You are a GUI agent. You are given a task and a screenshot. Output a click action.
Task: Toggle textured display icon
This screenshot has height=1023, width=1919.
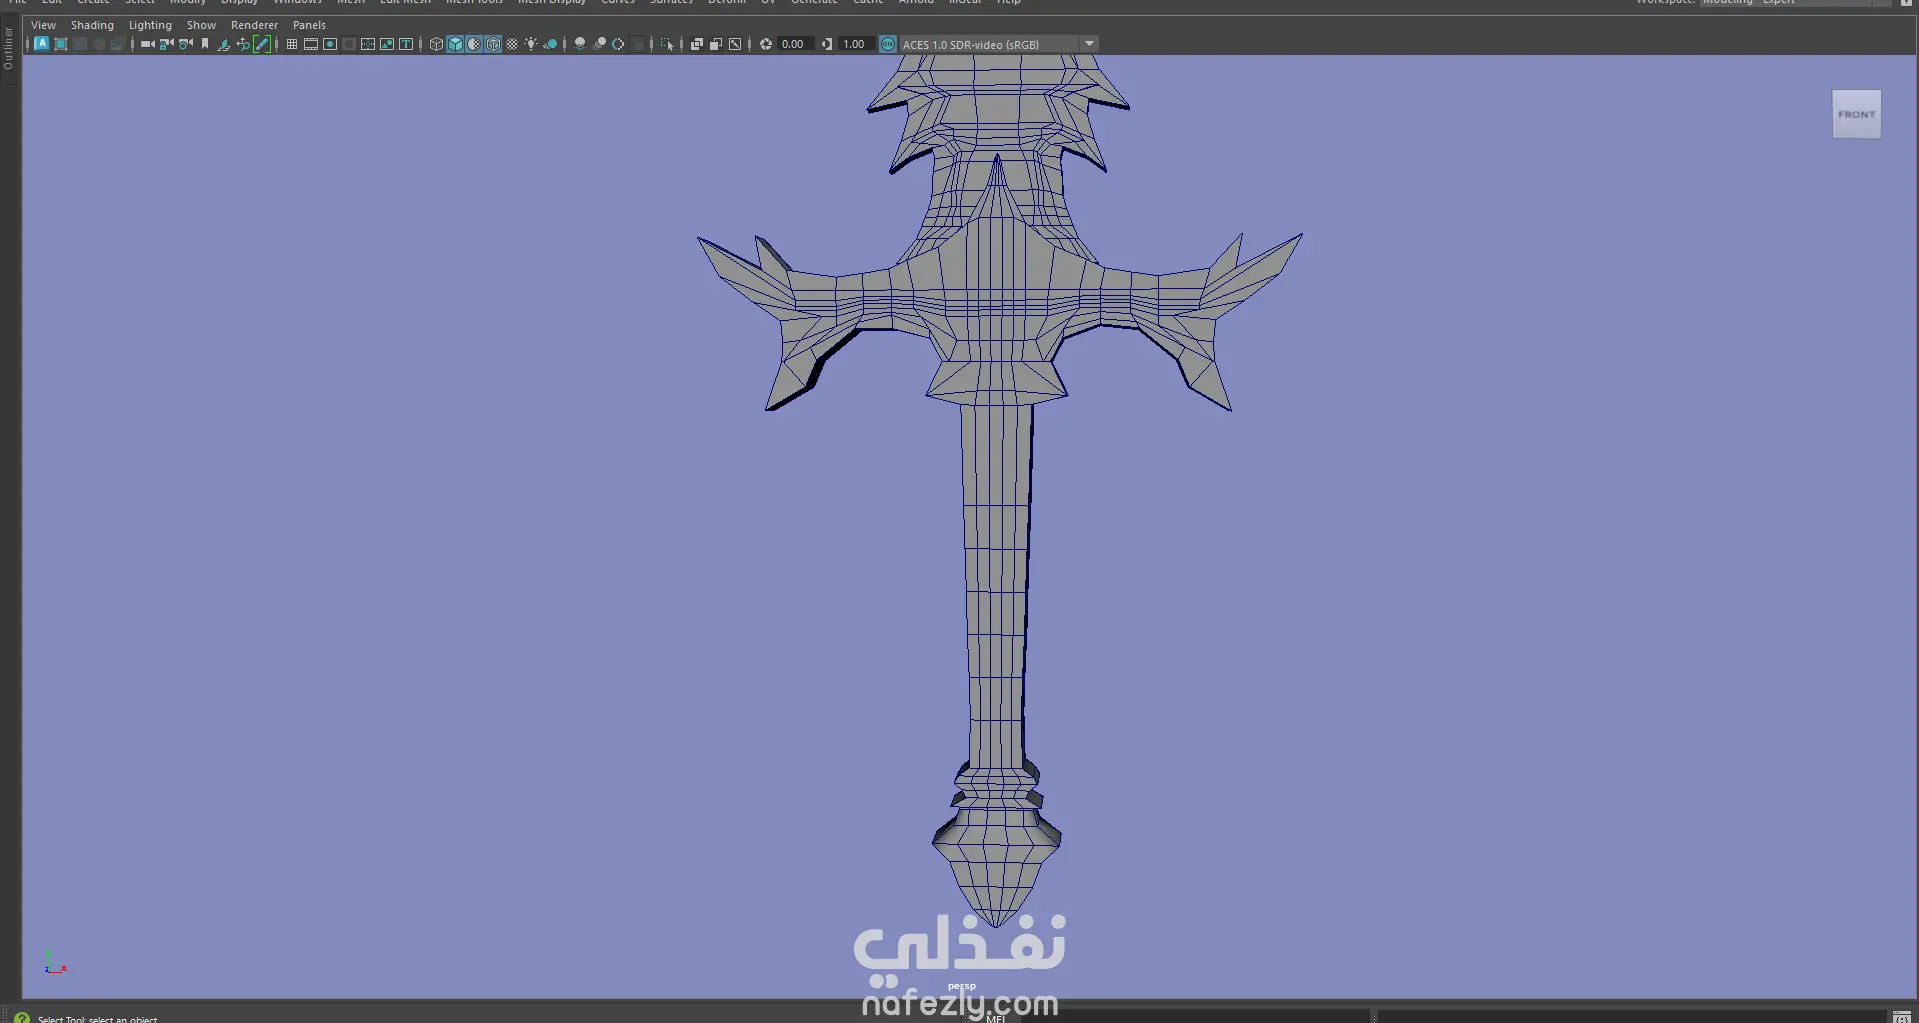pyautogui.click(x=512, y=44)
